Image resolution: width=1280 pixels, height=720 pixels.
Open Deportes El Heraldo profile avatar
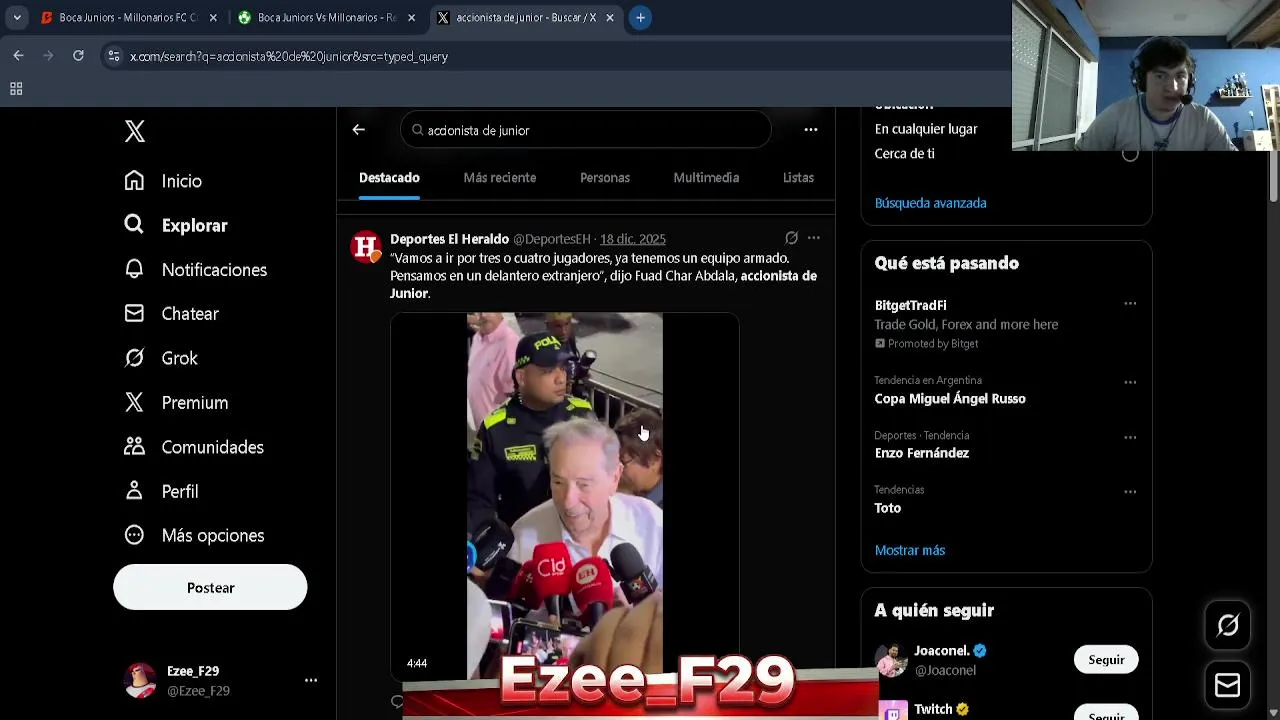366,246
